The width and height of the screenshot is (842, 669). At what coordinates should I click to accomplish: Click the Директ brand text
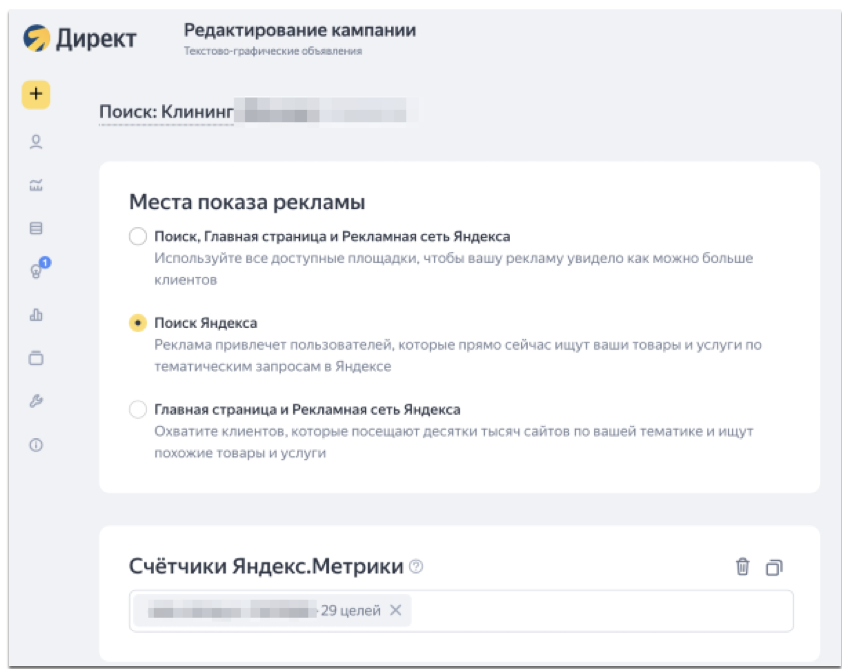pyautogui.click(x=96, y=39)
